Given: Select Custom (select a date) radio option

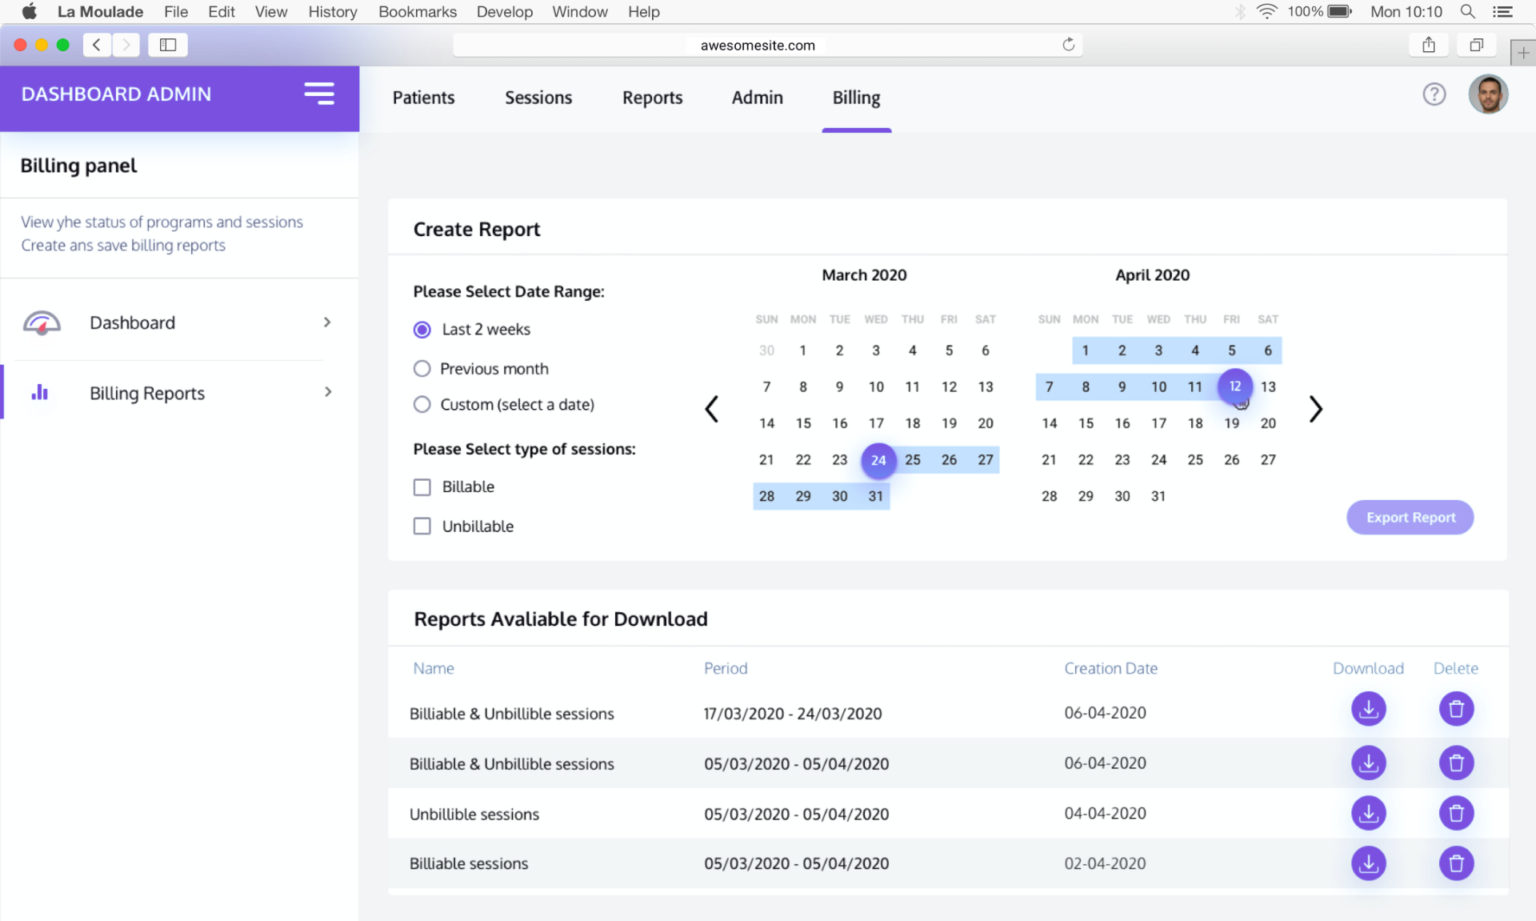Looking at the screenshot, I should point(422,405).
